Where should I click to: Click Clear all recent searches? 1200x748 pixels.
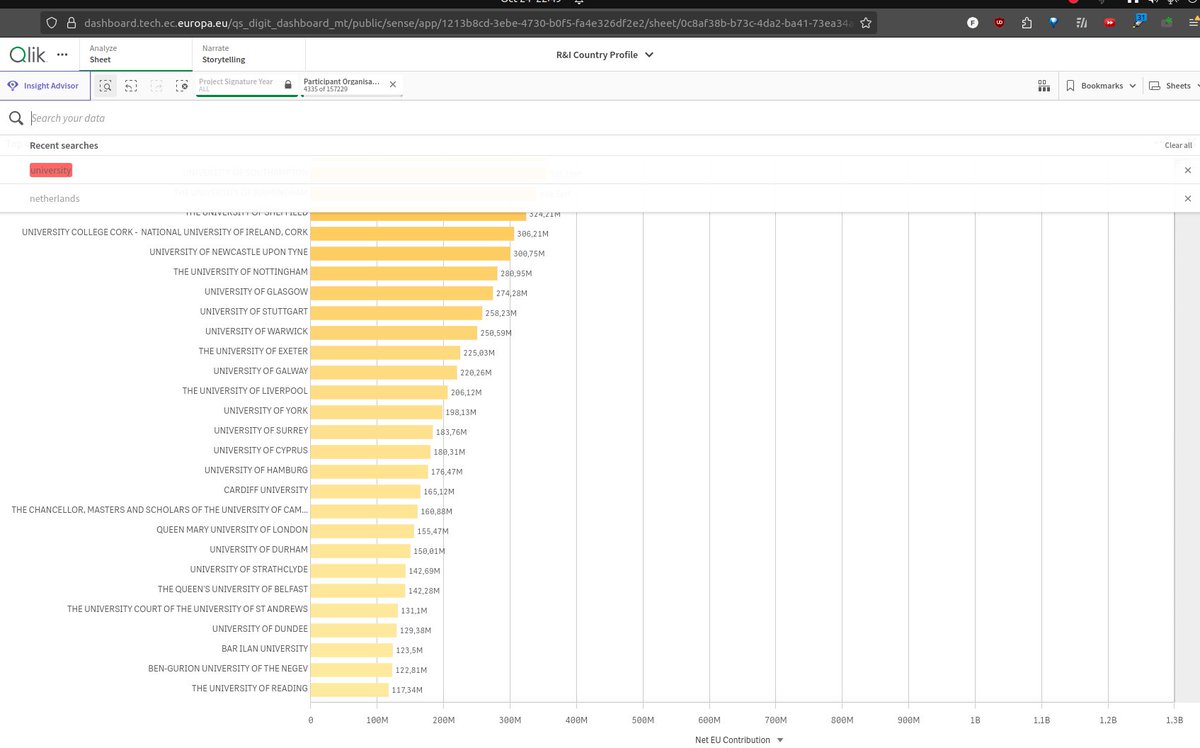1178,146
